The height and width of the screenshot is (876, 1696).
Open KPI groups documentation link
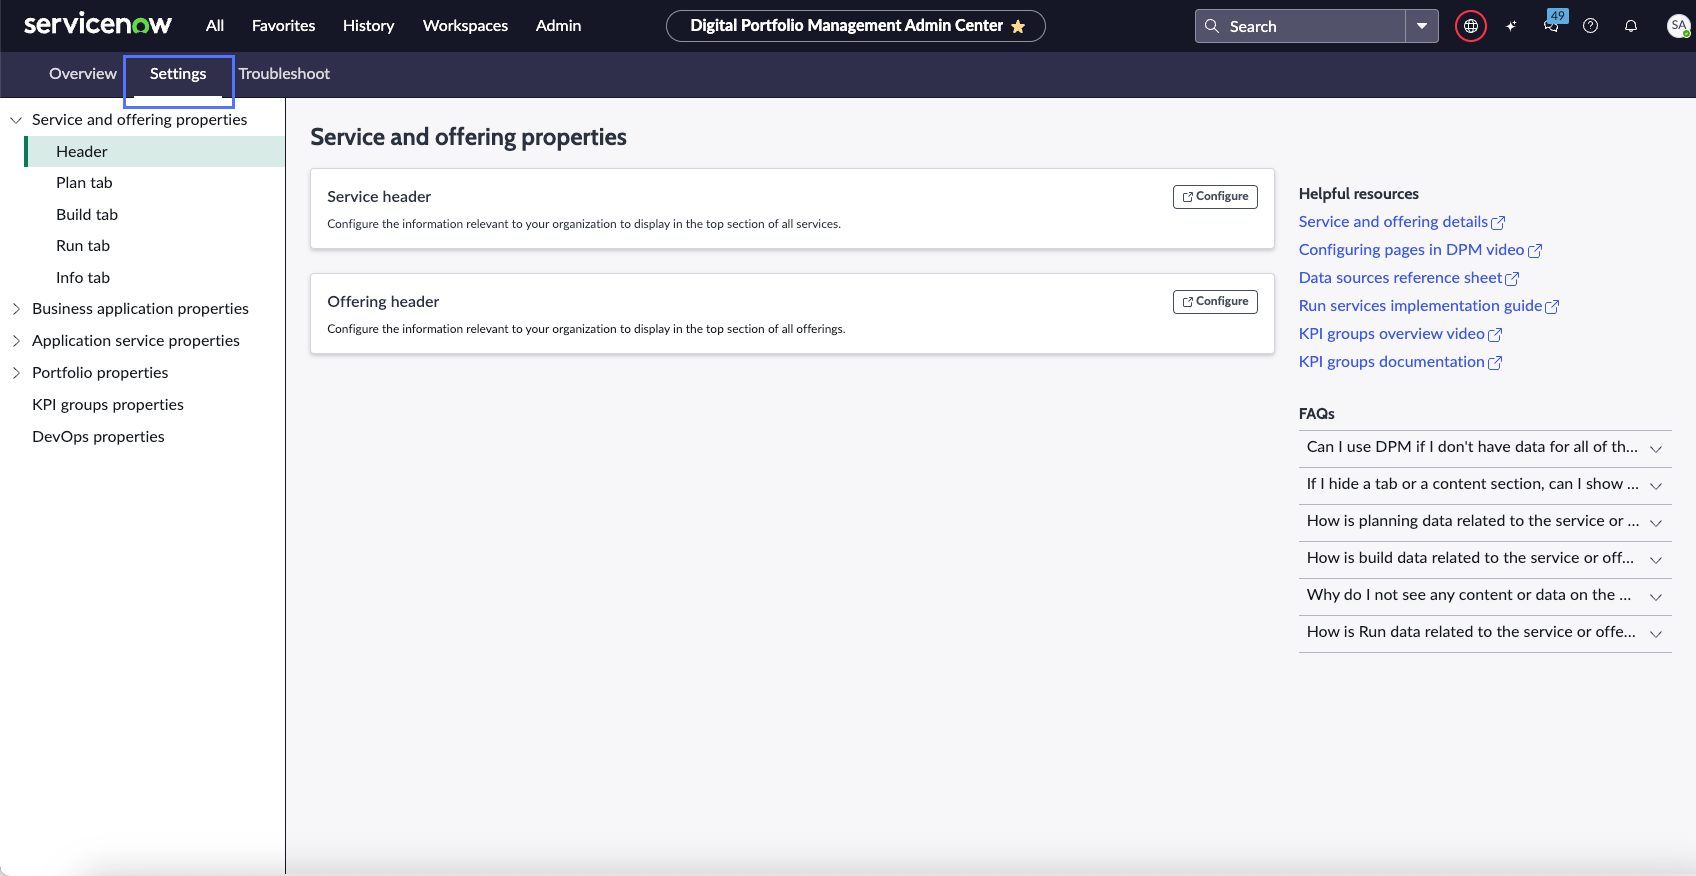tap(1400, 362)
